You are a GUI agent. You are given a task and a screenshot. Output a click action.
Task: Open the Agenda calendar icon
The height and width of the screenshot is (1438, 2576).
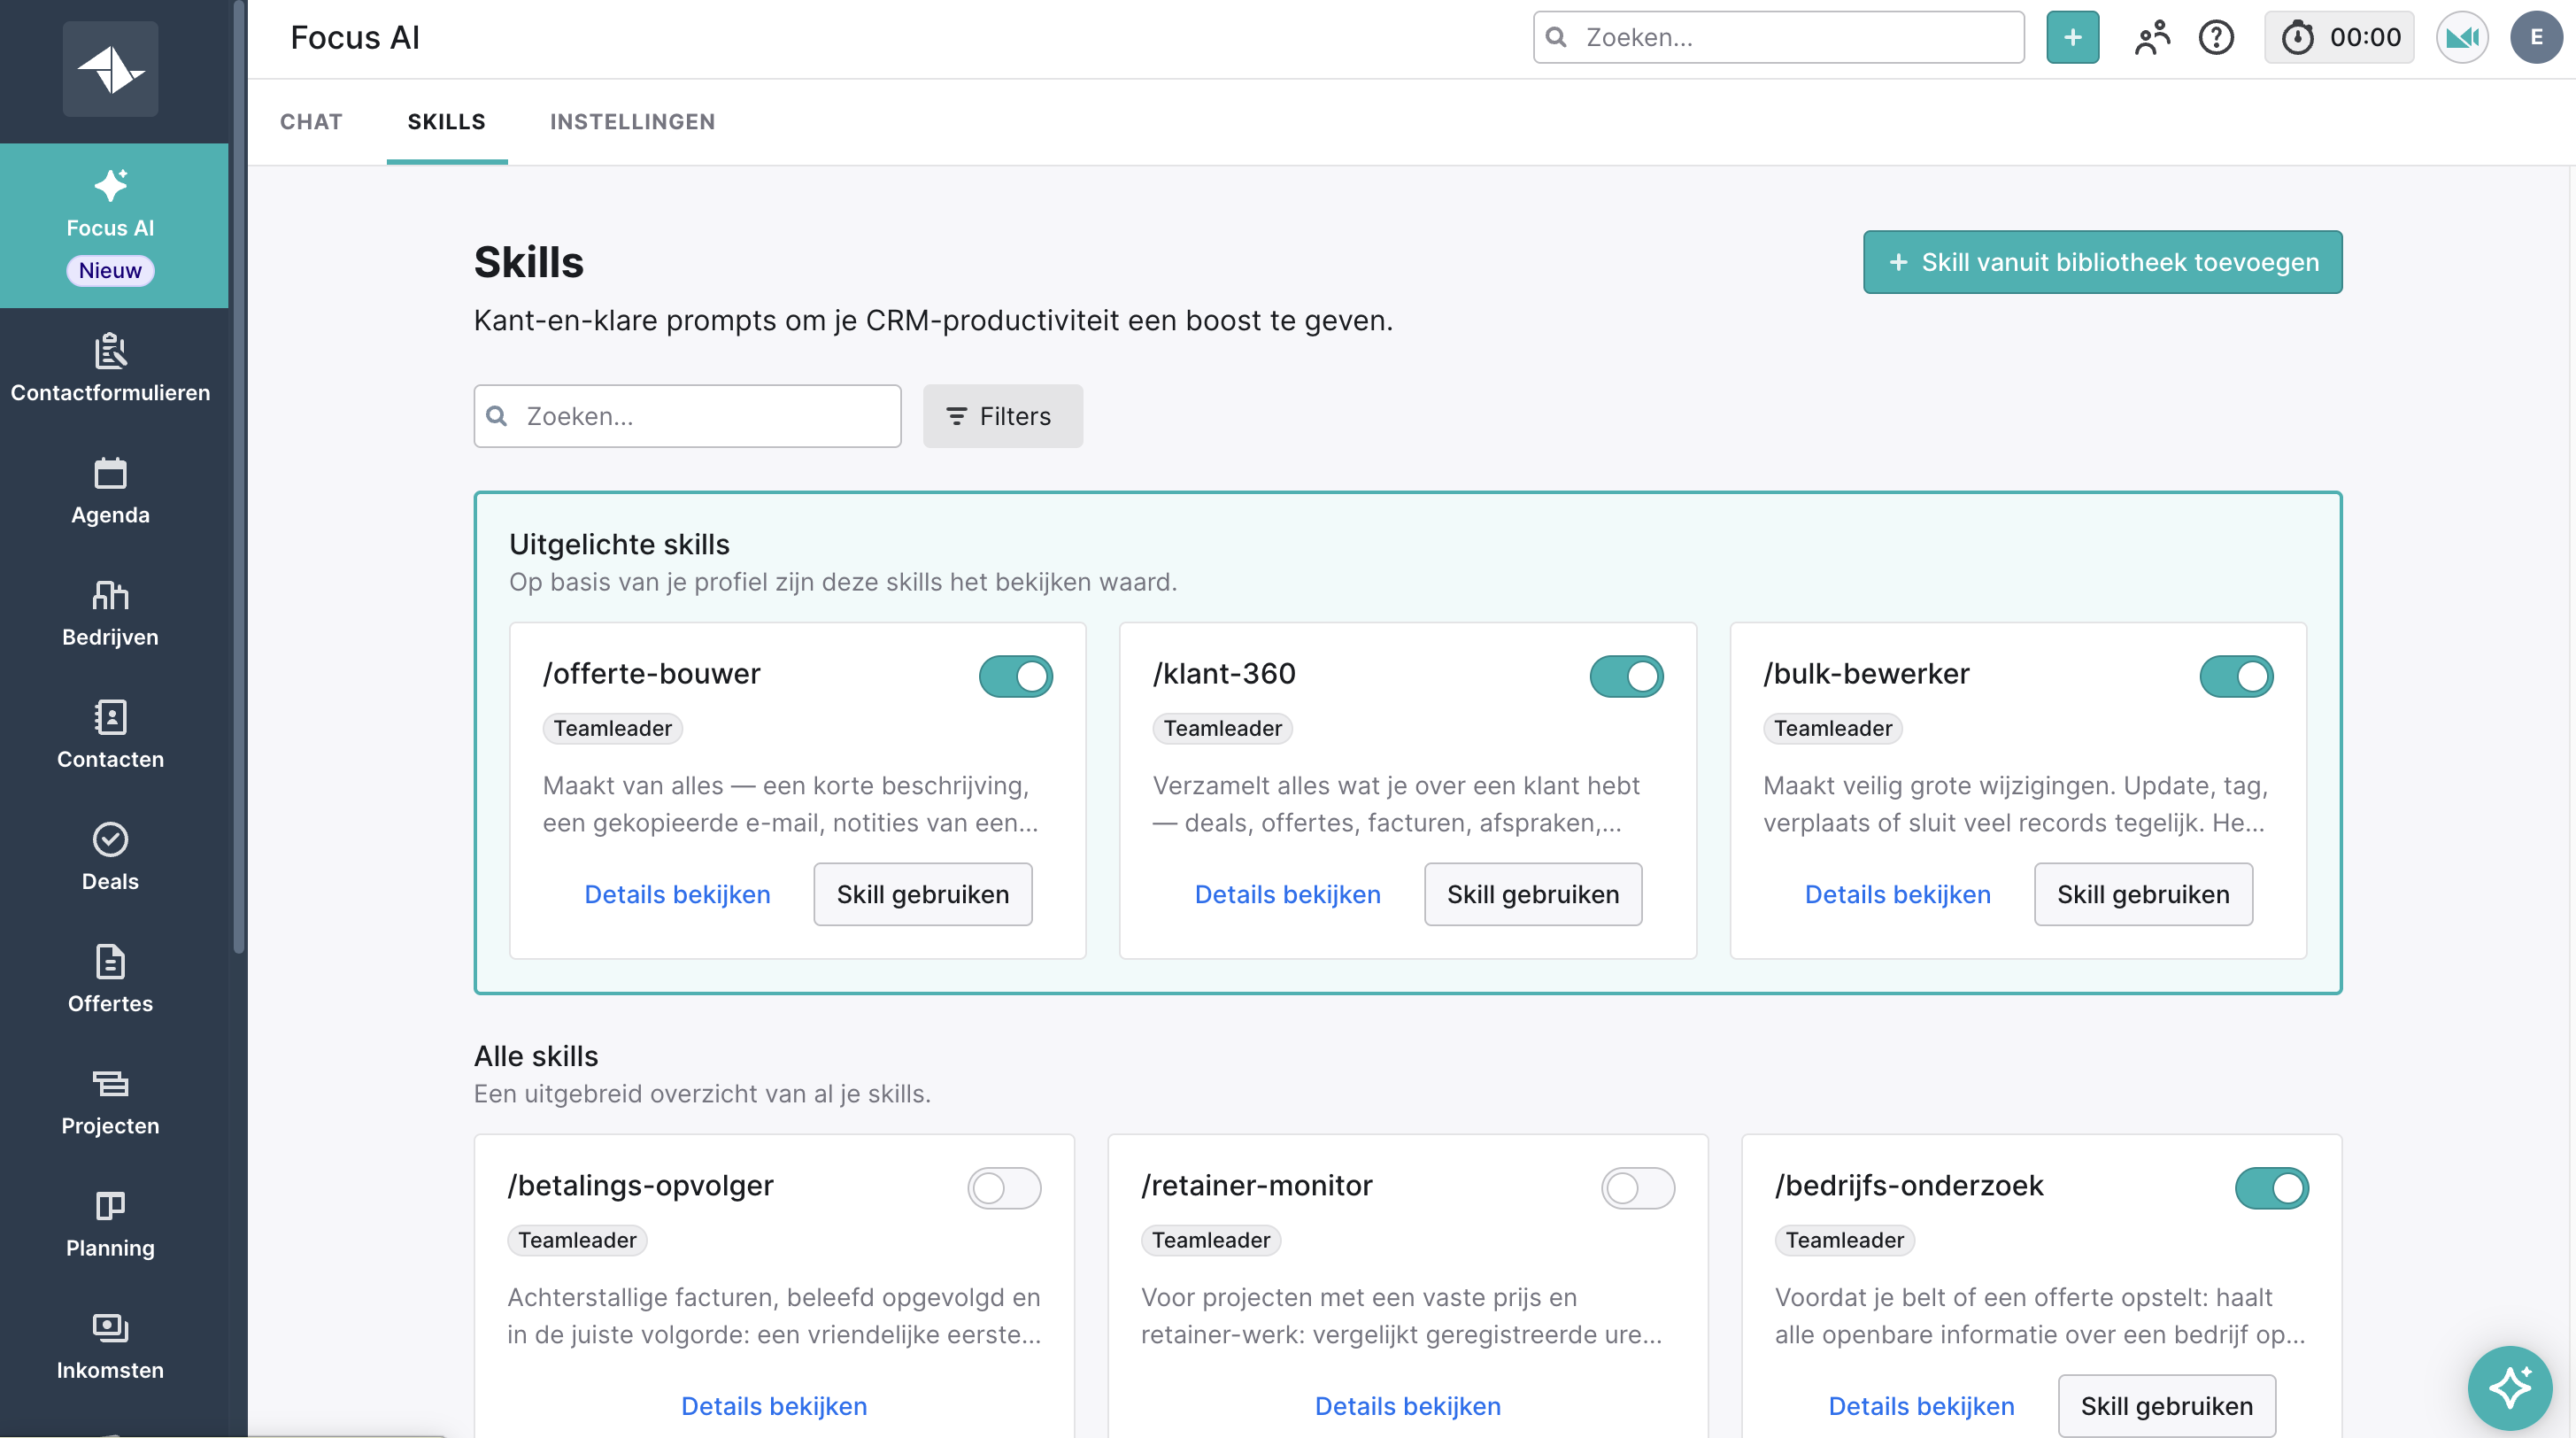[110, 474]
